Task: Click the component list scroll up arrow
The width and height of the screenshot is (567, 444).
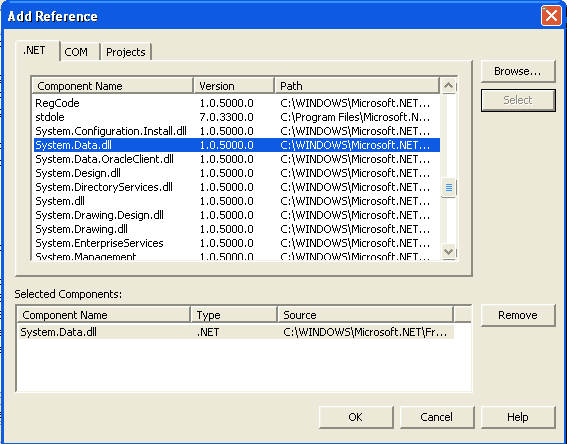Action: (449, 86)
